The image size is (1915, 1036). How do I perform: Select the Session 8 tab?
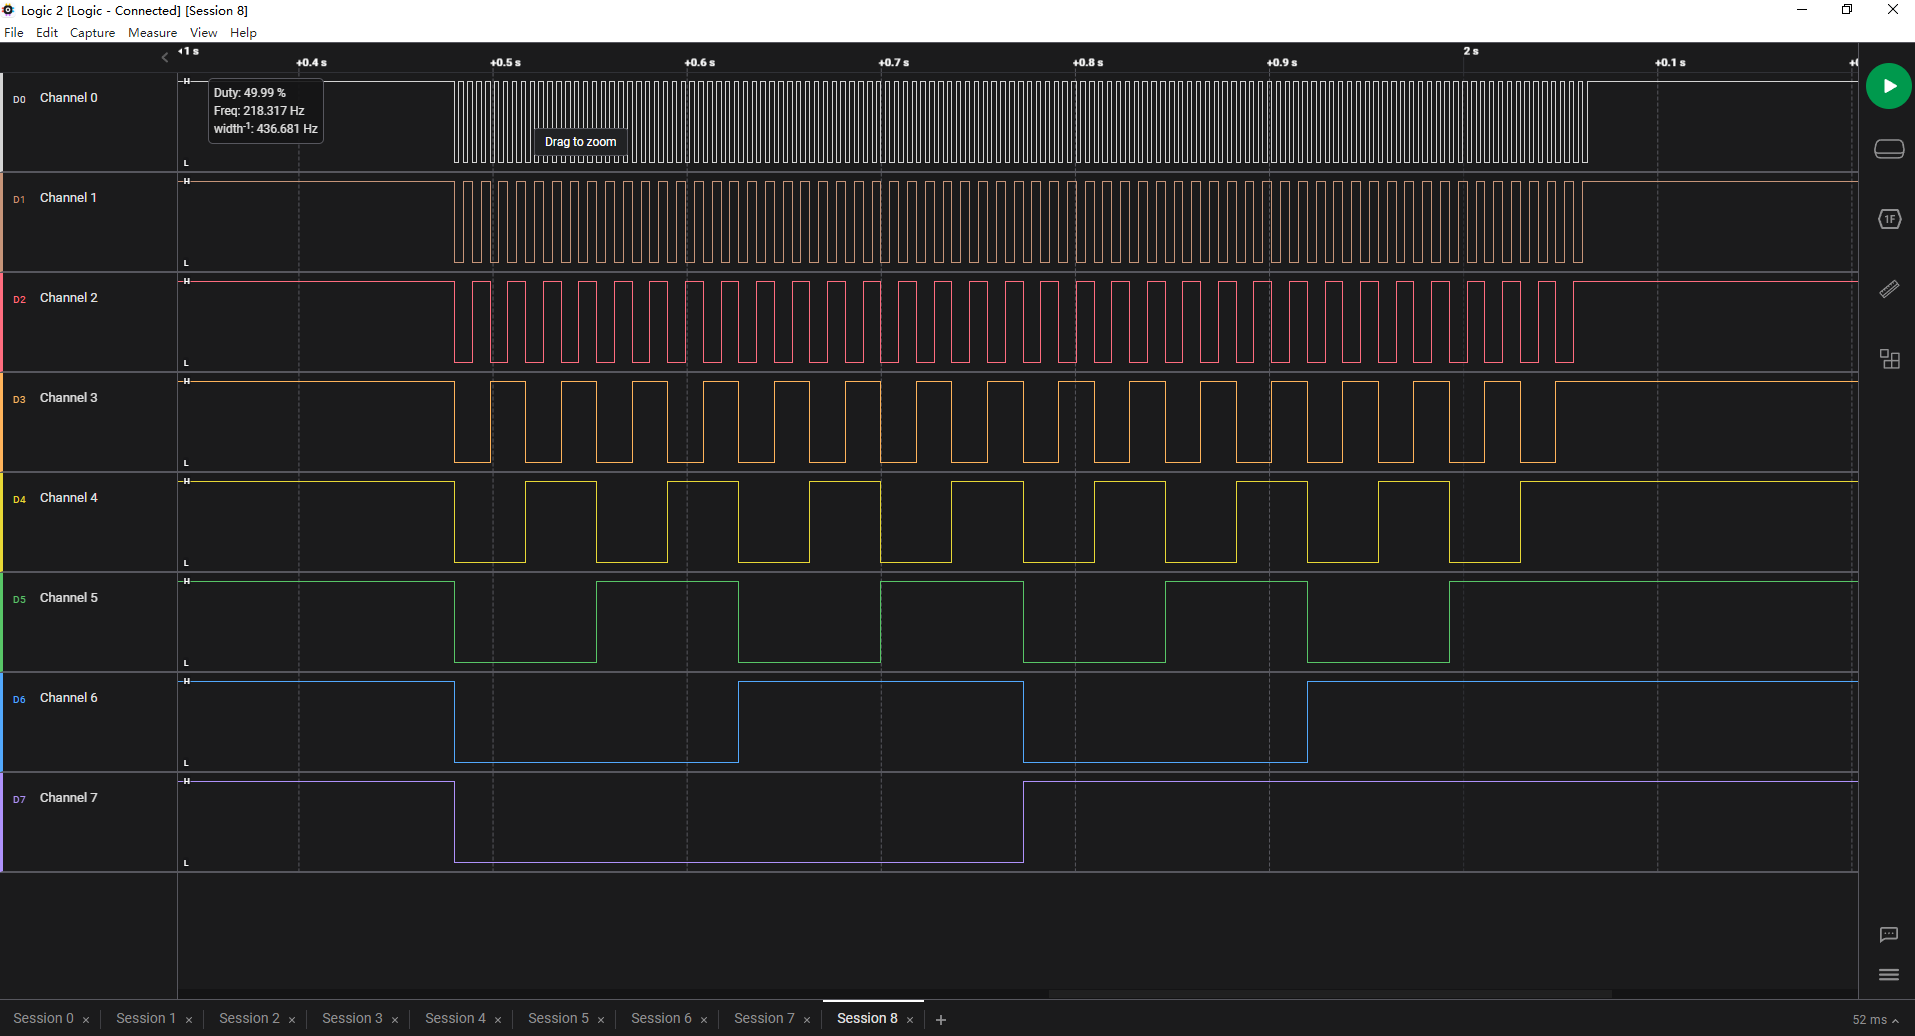[x=867, y=1018]
